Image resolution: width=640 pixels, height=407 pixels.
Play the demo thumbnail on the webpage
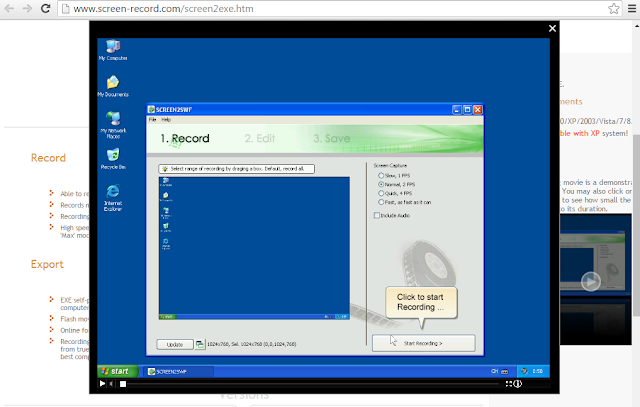591,281
